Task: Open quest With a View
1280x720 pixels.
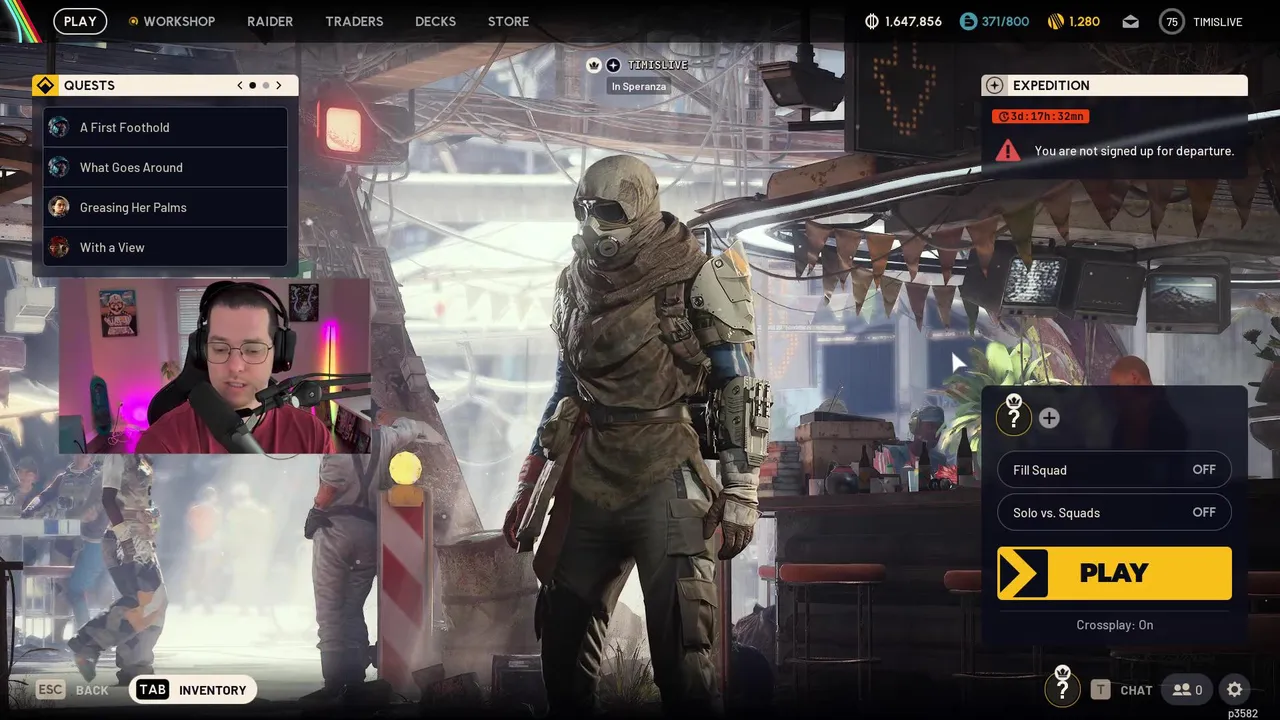Action: pos(165,247)
